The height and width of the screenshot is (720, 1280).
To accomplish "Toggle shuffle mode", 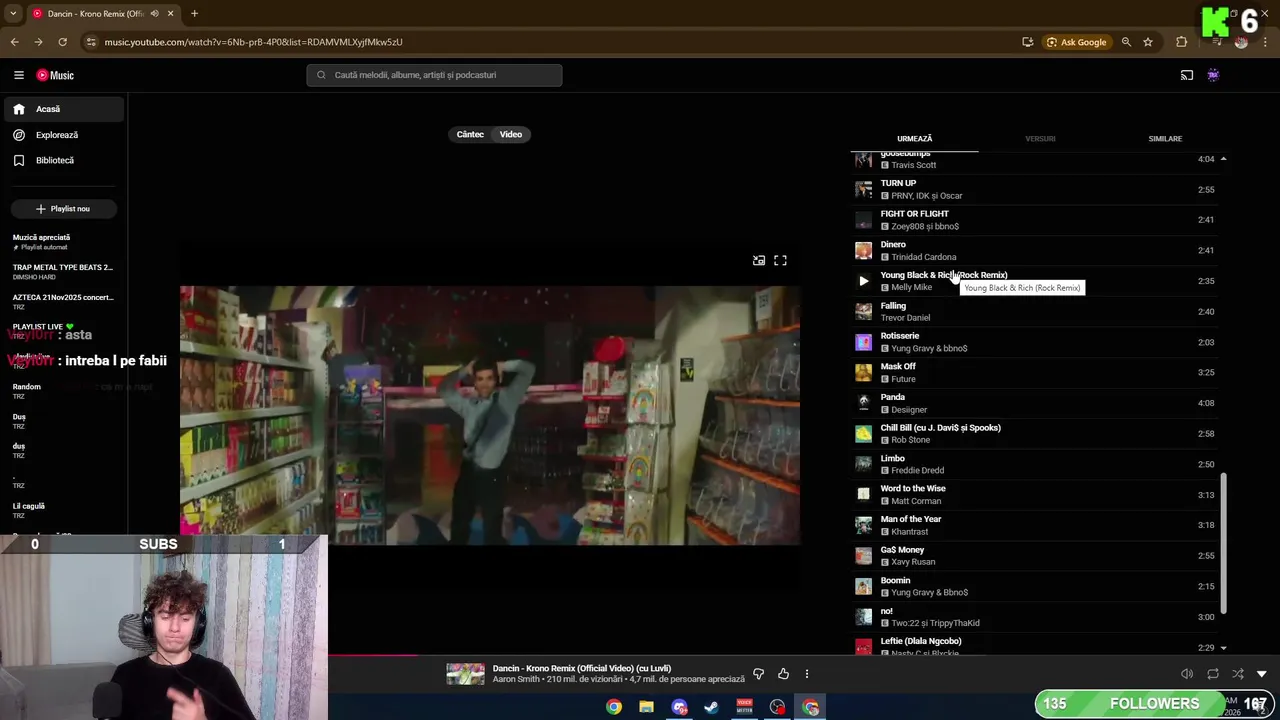I will tap(1238, 674).
